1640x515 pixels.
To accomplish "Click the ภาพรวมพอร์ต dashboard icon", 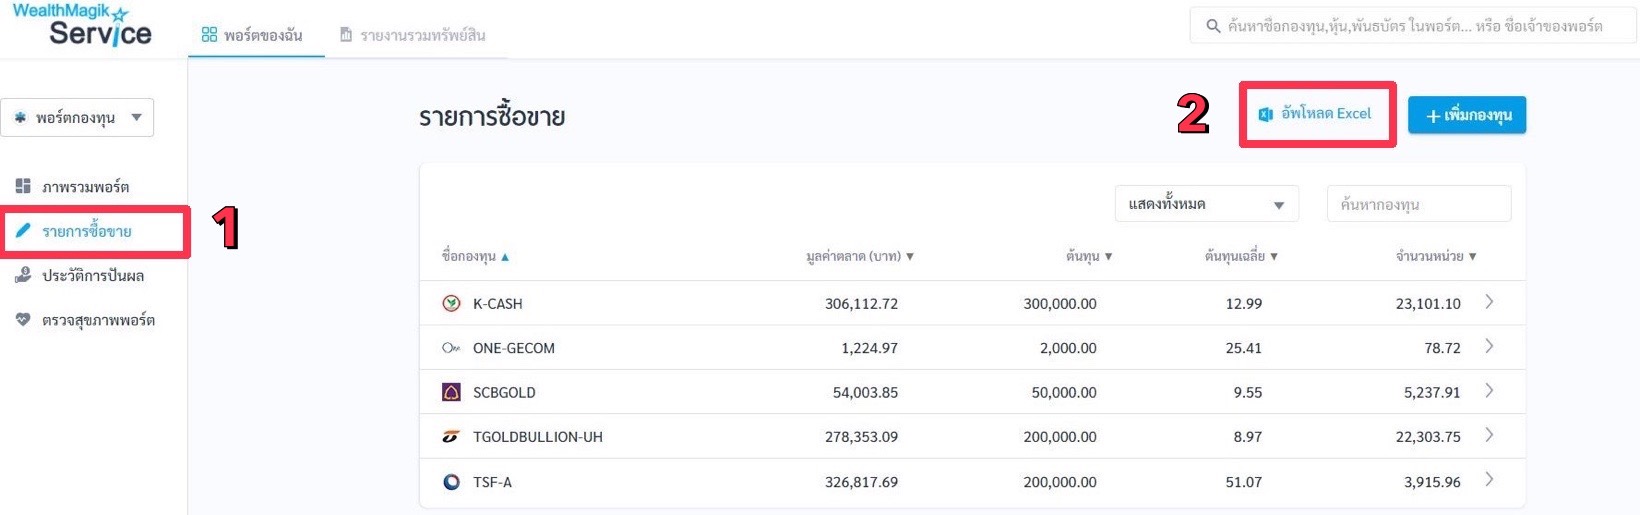I will point(23,186).
